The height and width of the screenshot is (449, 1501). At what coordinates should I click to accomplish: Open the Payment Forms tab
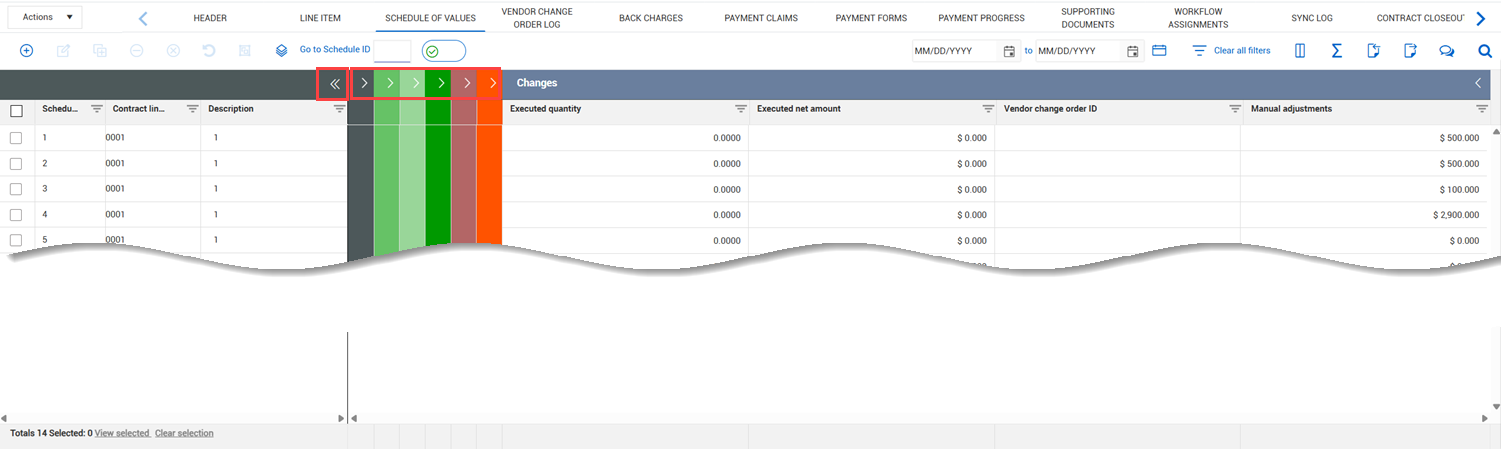pyautogui.click(x=869, y=18)
